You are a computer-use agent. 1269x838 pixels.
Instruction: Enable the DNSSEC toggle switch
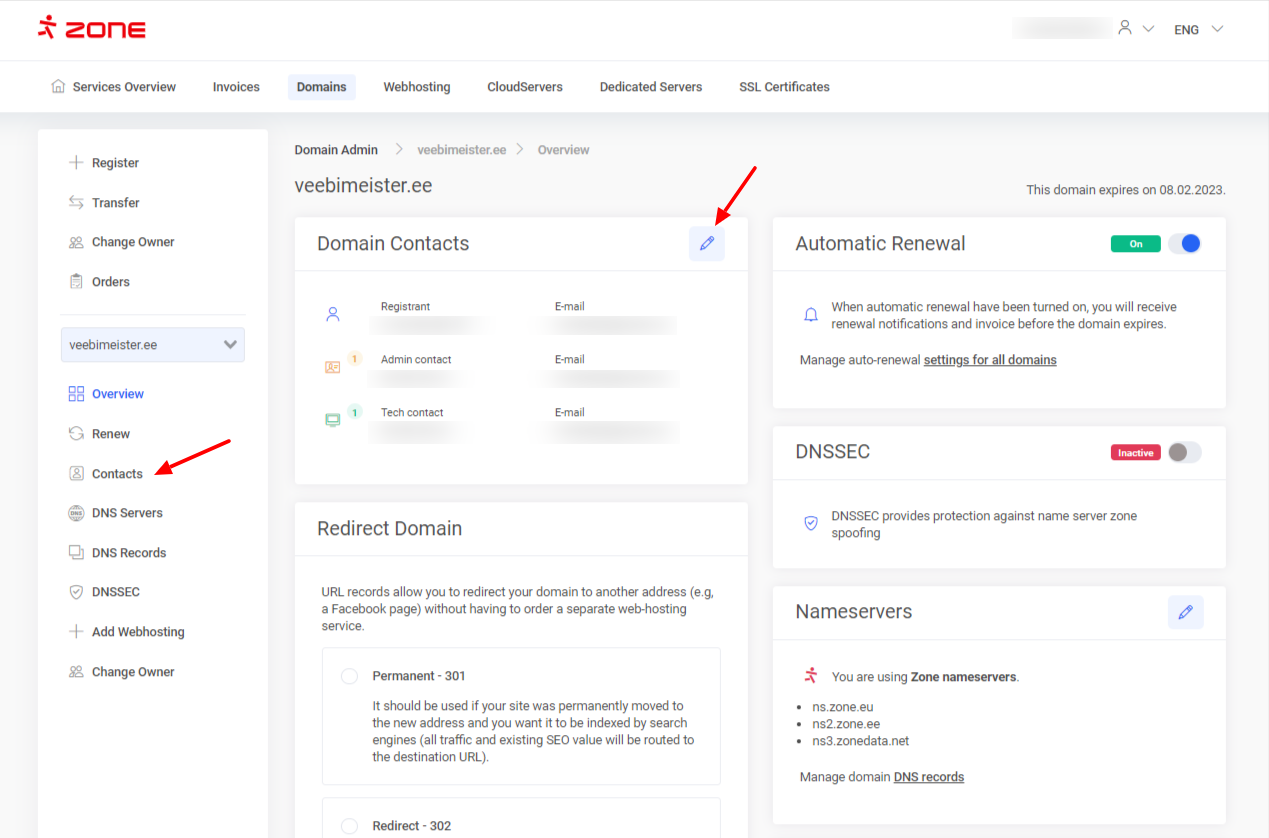tap(1185, 452)
